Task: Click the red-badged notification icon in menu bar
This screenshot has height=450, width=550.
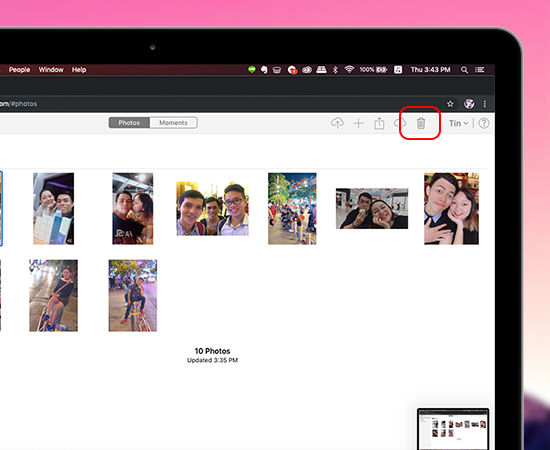Action: pos(292,70)
